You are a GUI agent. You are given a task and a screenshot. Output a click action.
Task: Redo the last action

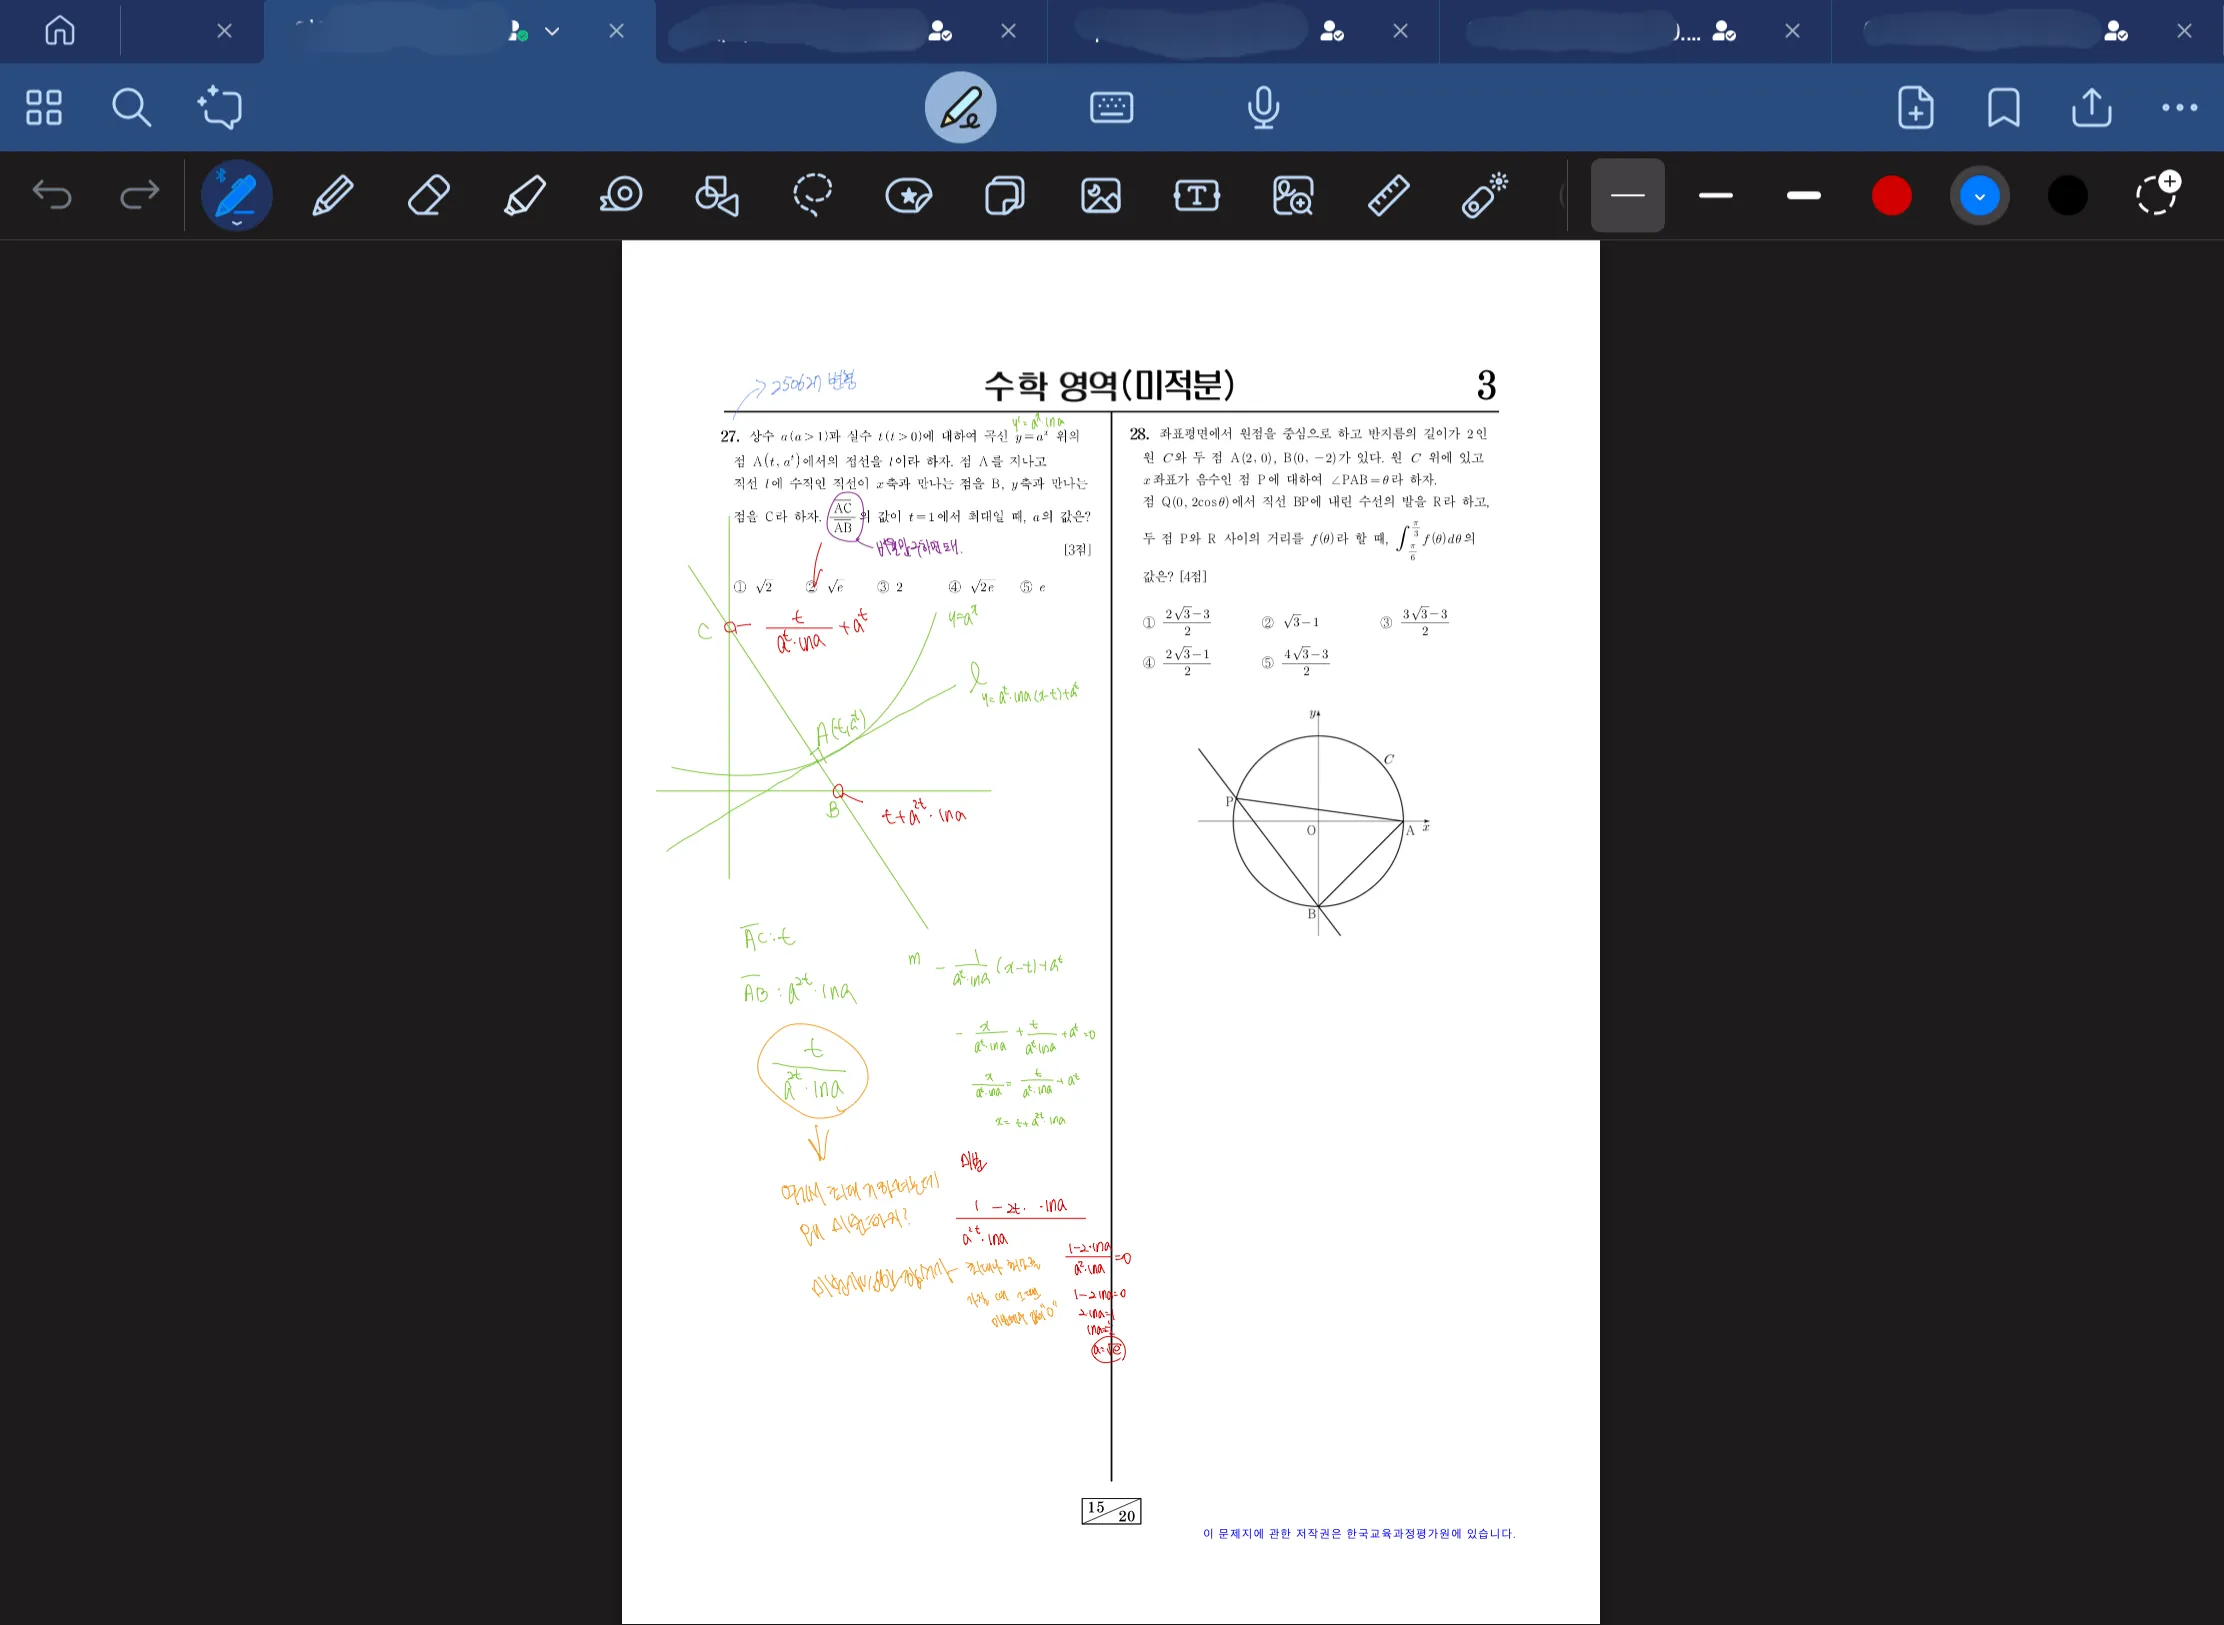[140, 195]
